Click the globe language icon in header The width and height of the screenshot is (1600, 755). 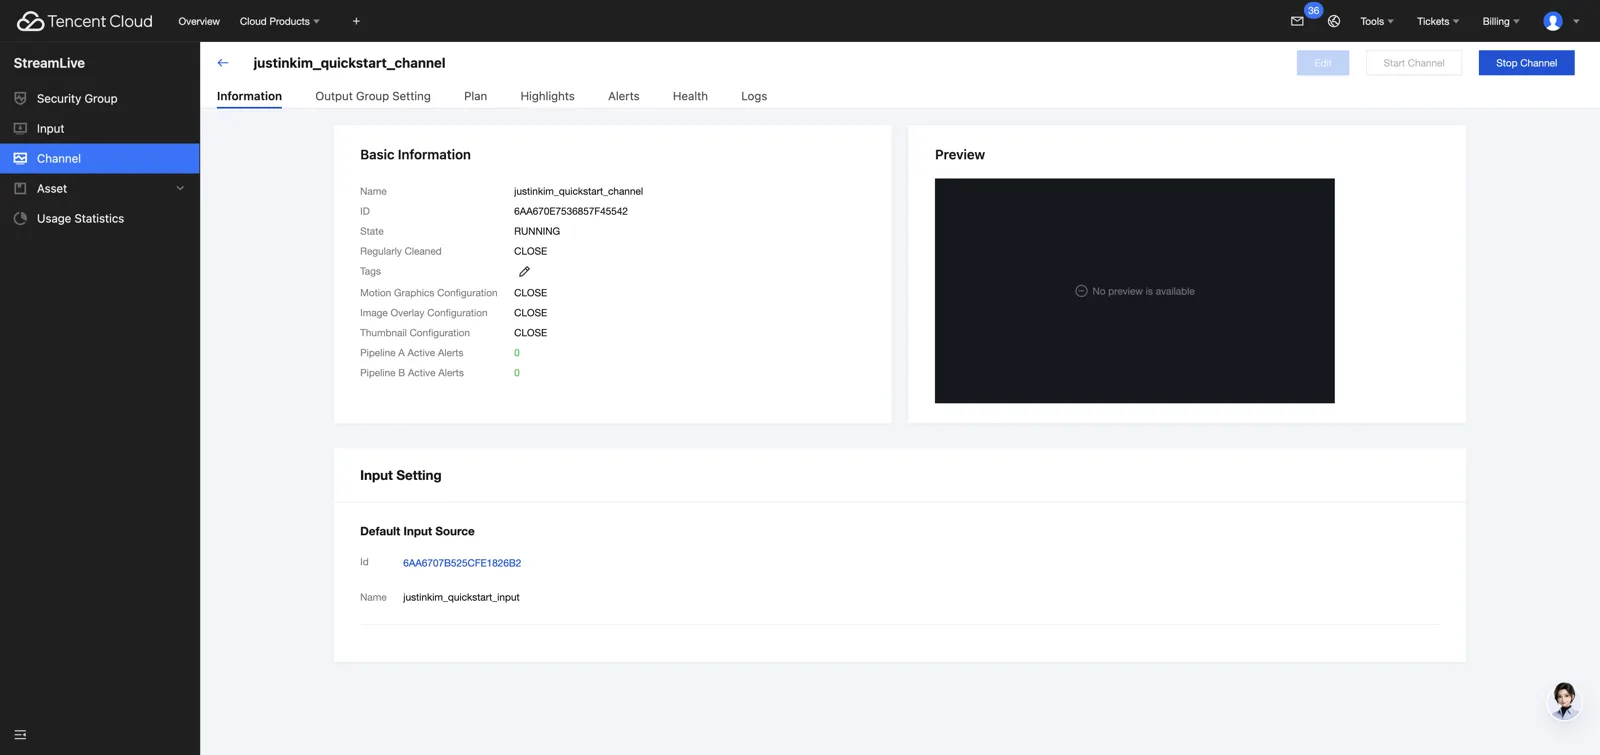tap(1334, 21)
